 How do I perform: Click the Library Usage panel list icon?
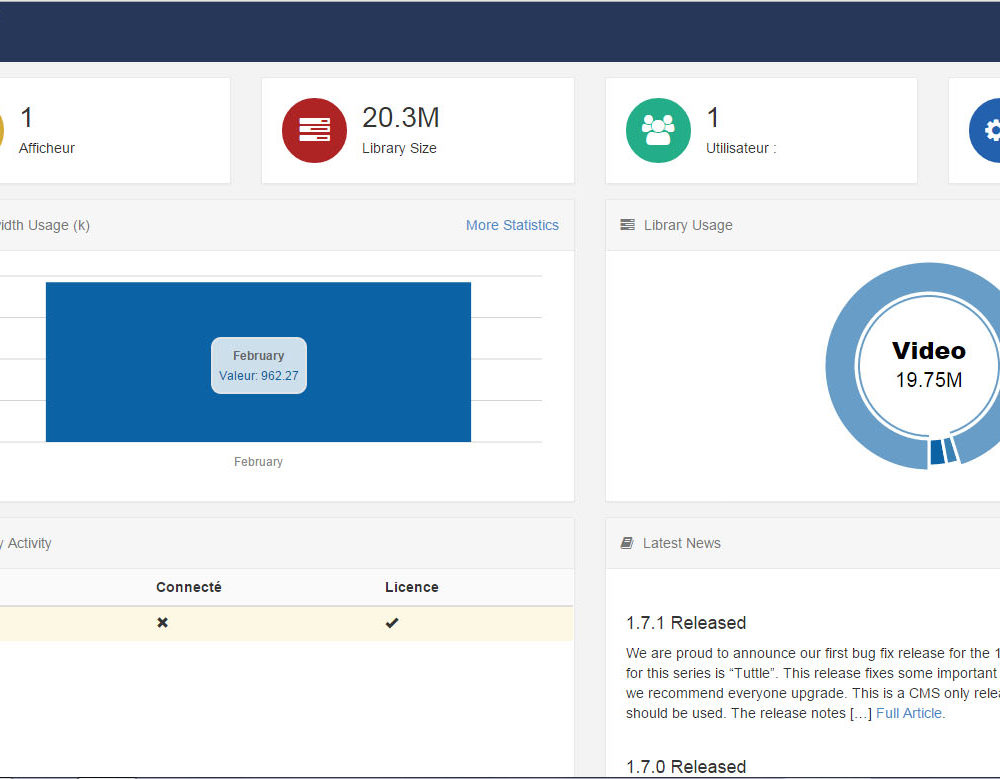pos(627,225)
